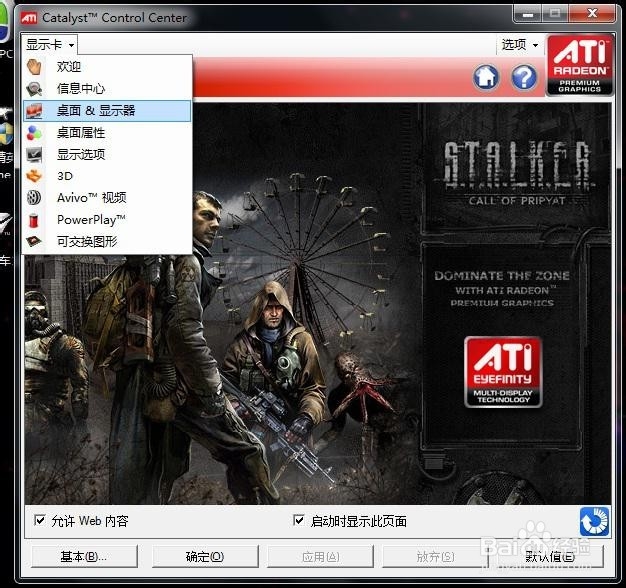This screenshot has height=588, width=626.
Task: Restore defaults with 默认值 button
Action: (550, 556)
